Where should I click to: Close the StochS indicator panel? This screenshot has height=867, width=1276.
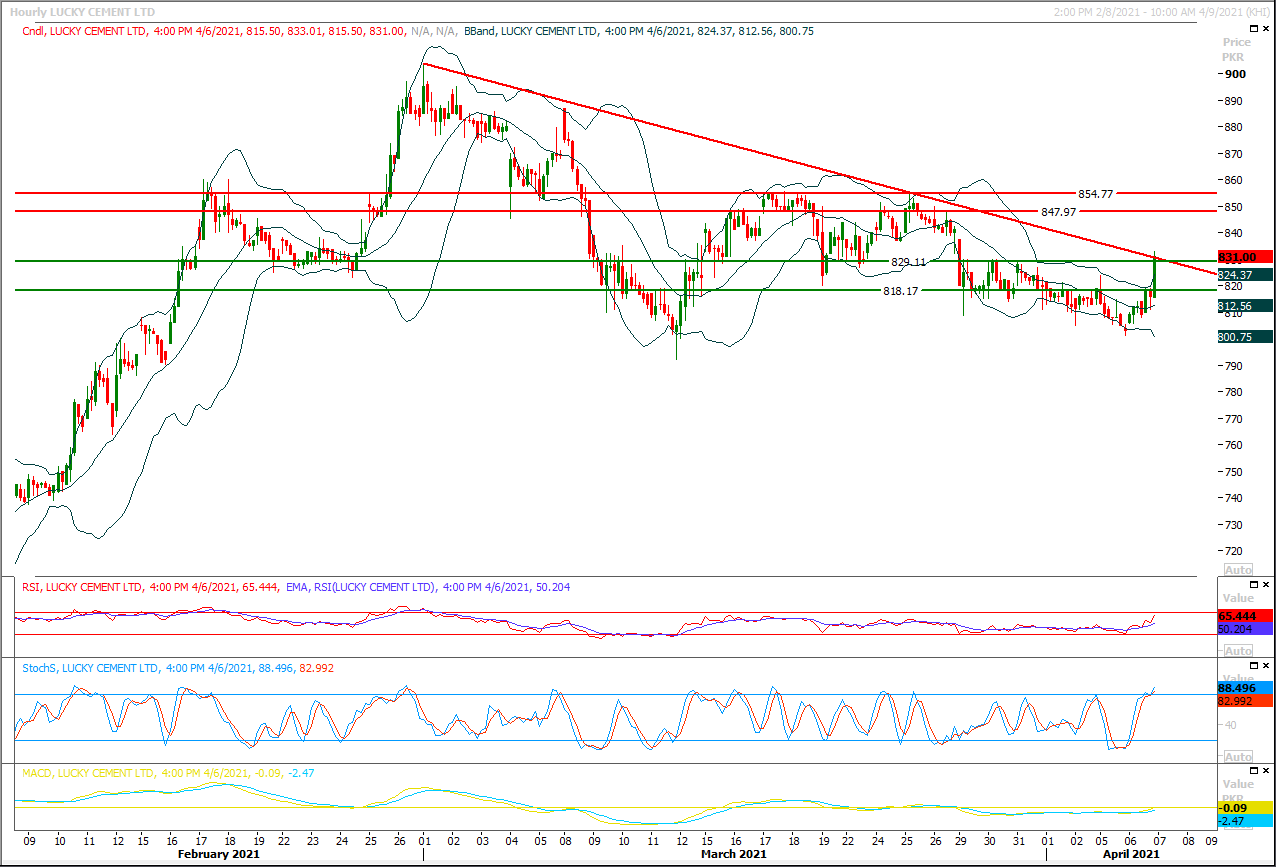pos(1266,666)
